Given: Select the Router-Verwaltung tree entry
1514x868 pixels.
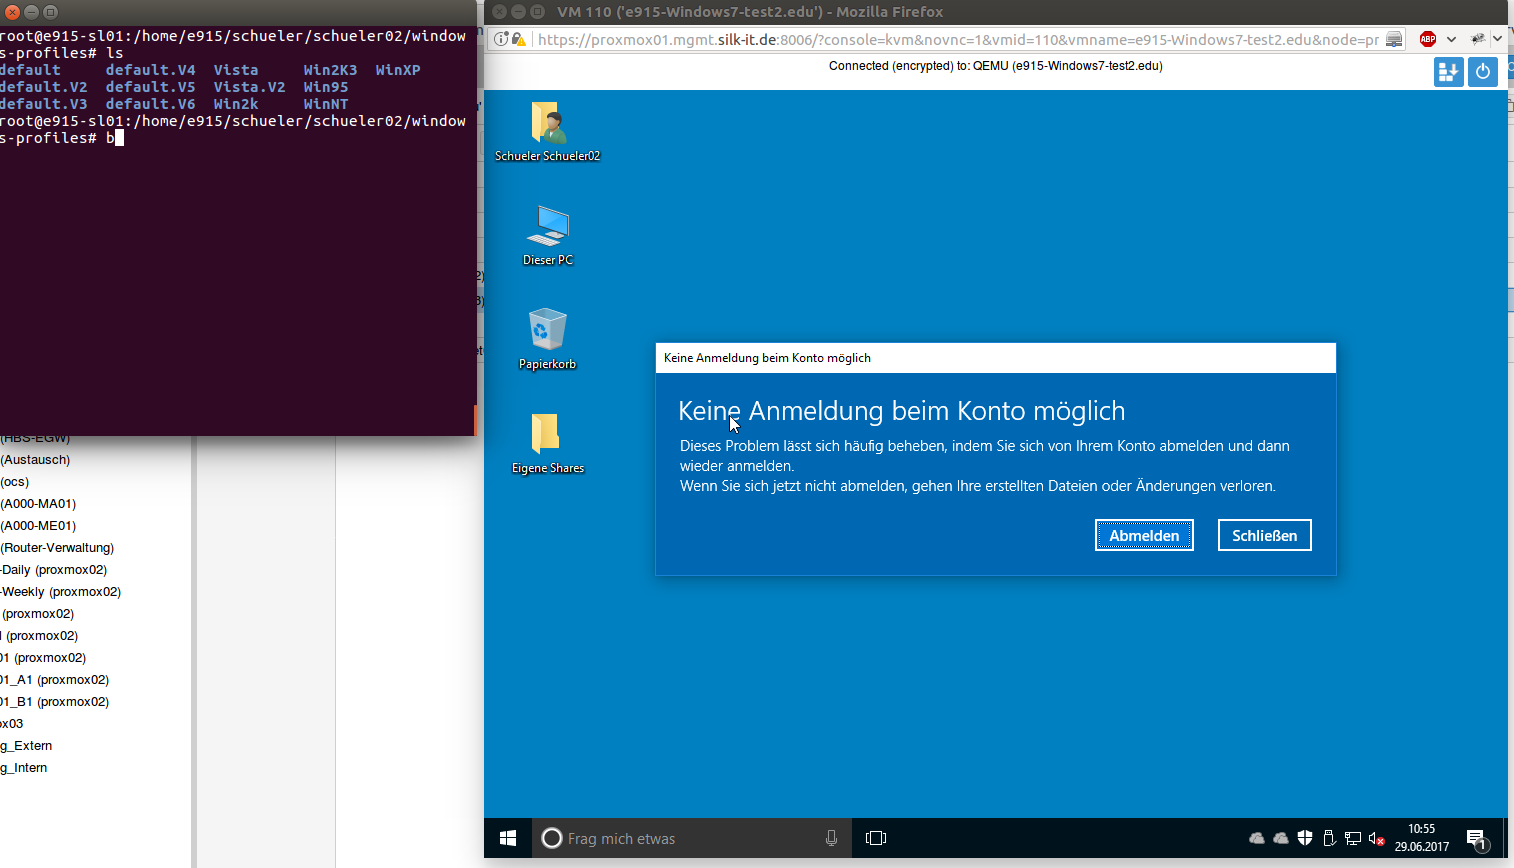Looking at the screenshot, I should (58, 548).
